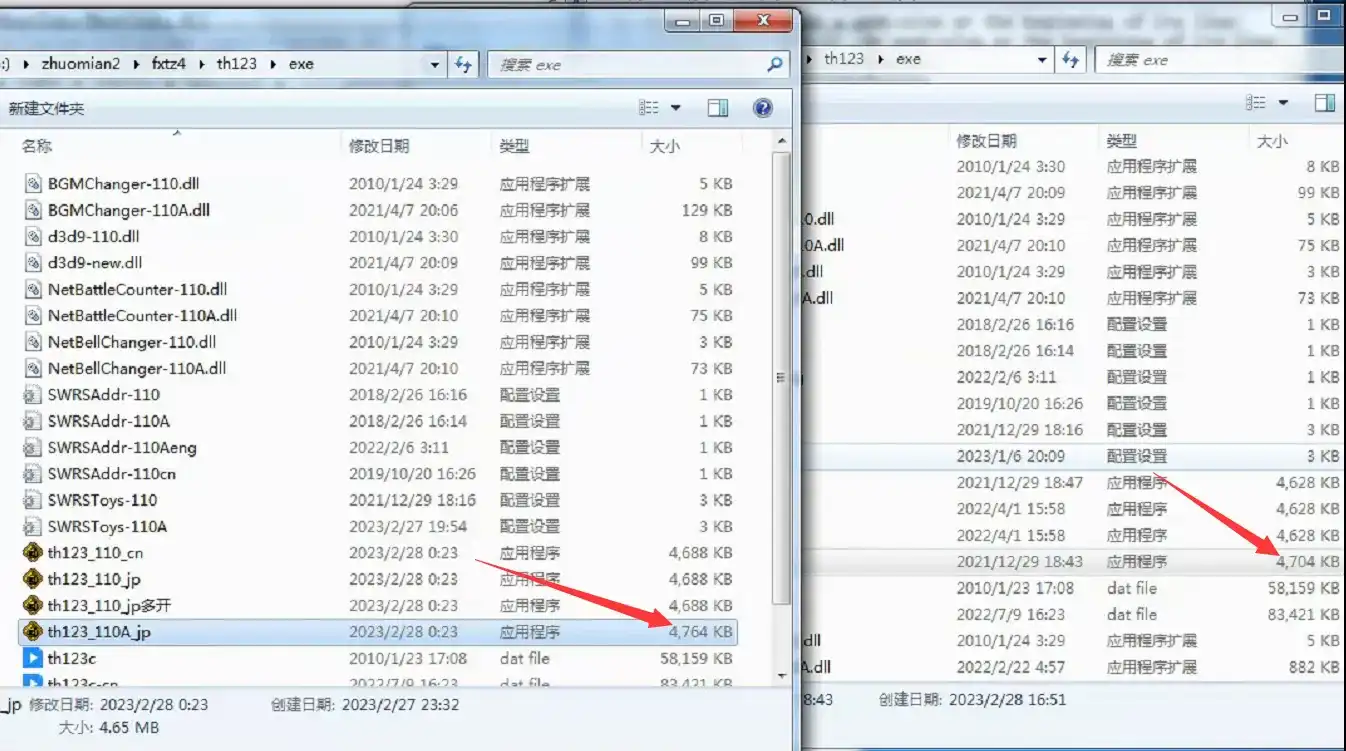Expand arrow after th123 in back window path

[881, 59]
